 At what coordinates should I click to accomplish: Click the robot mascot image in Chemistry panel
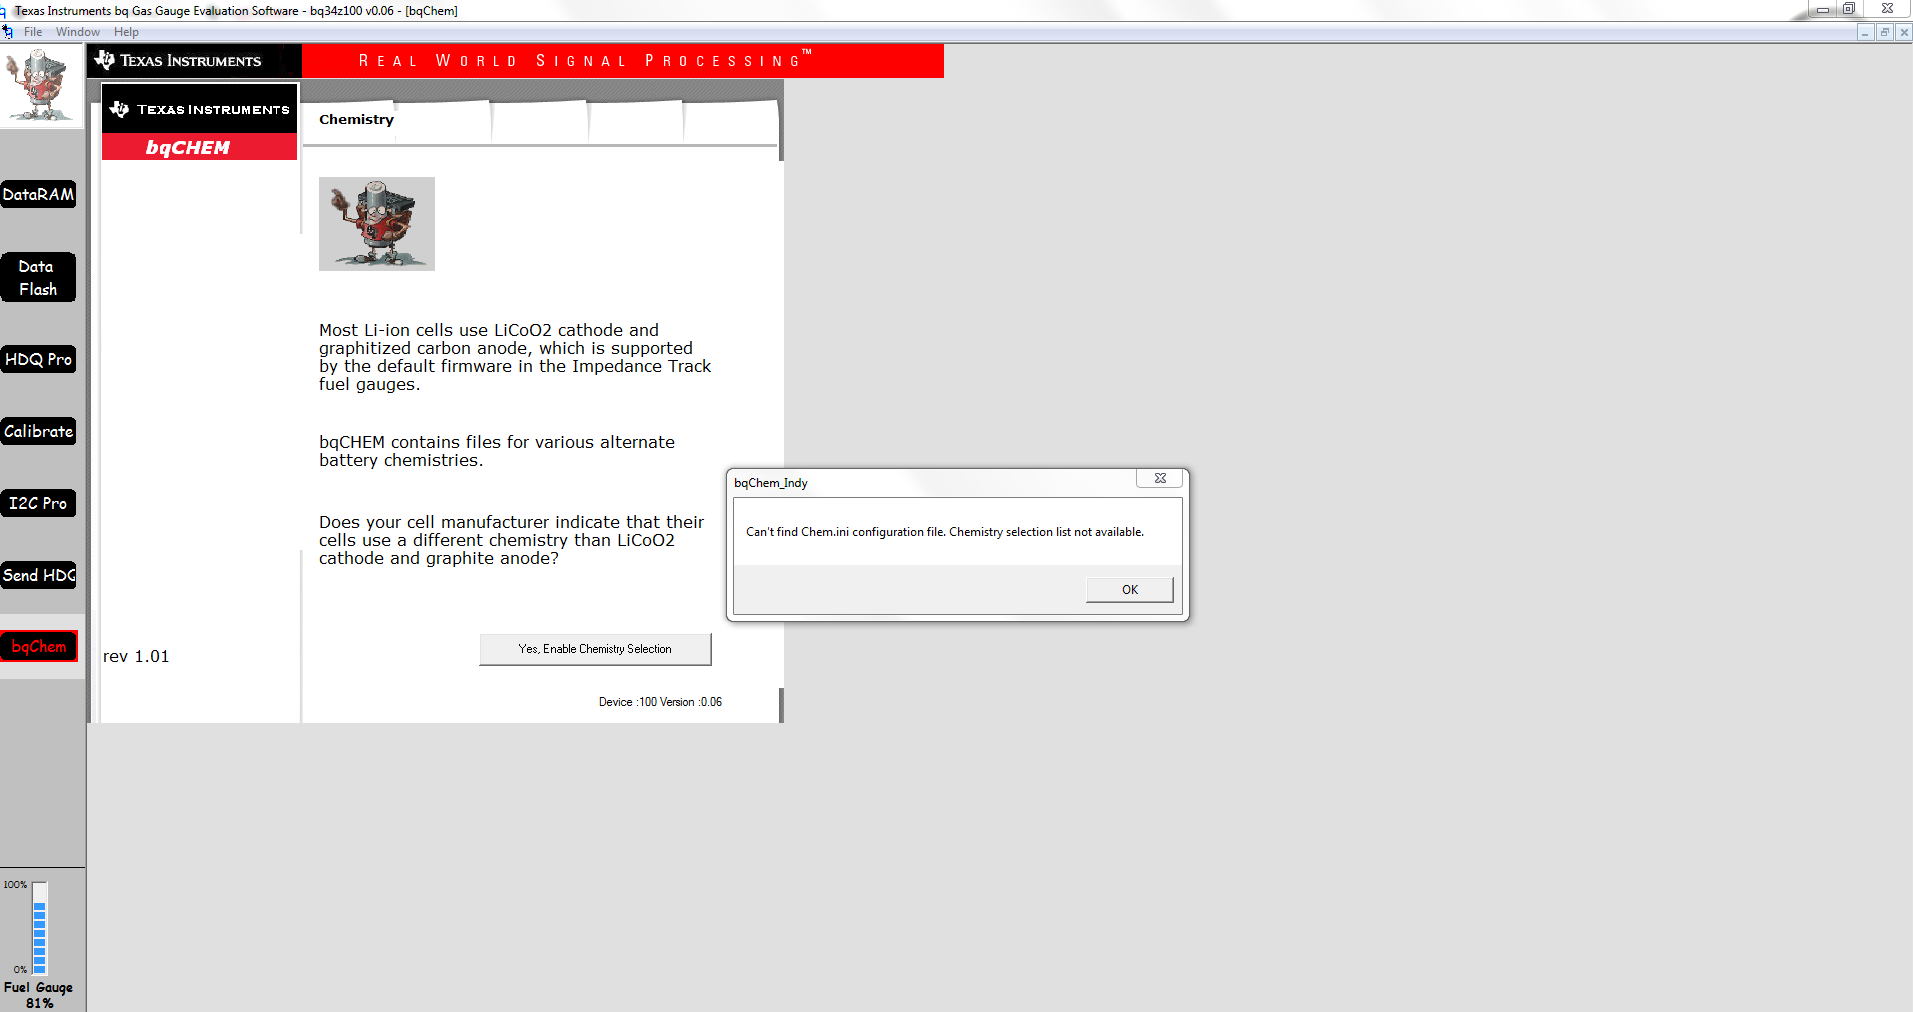tap(376, 224)
